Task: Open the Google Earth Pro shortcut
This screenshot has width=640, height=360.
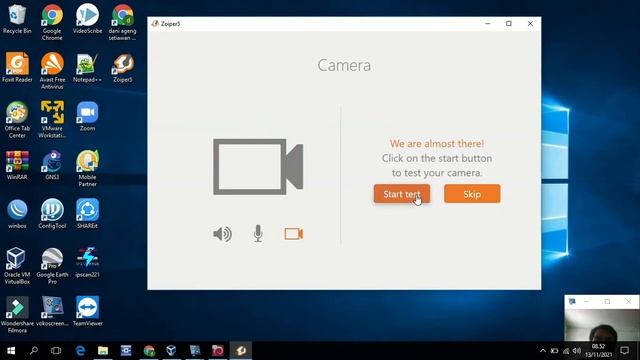Action: pos(52,266)
